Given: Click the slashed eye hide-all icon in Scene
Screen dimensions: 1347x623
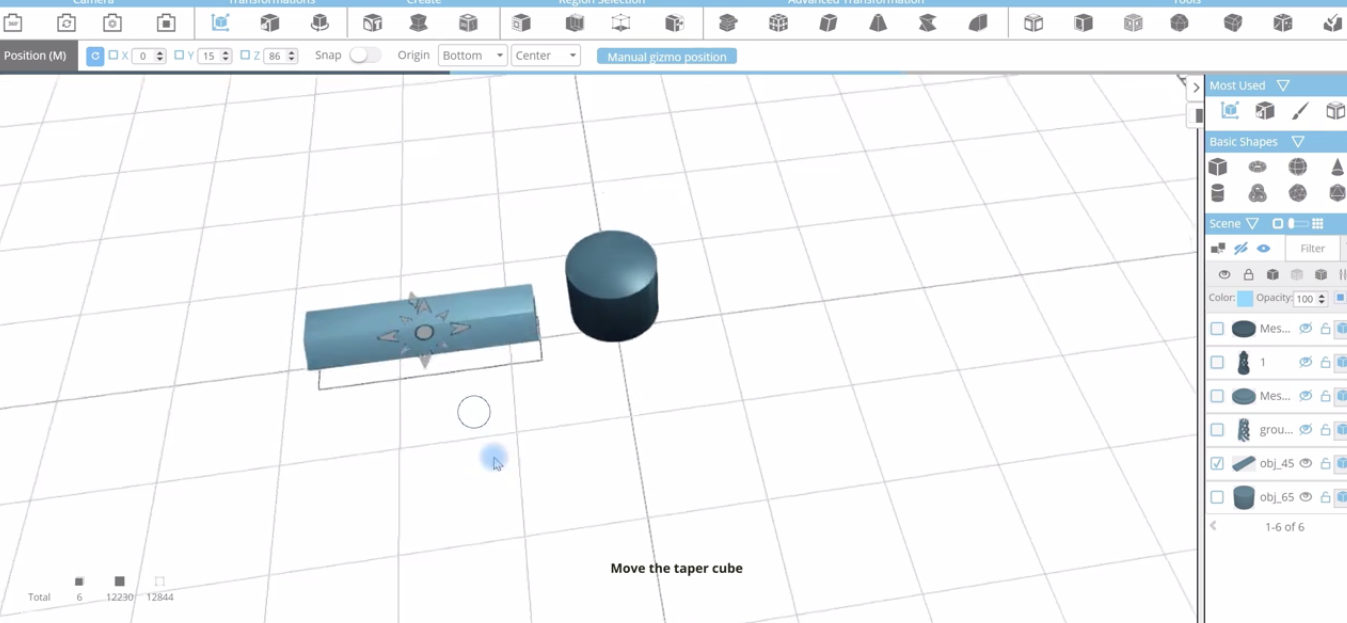Looking at the screenshot, I should 1241,248.
